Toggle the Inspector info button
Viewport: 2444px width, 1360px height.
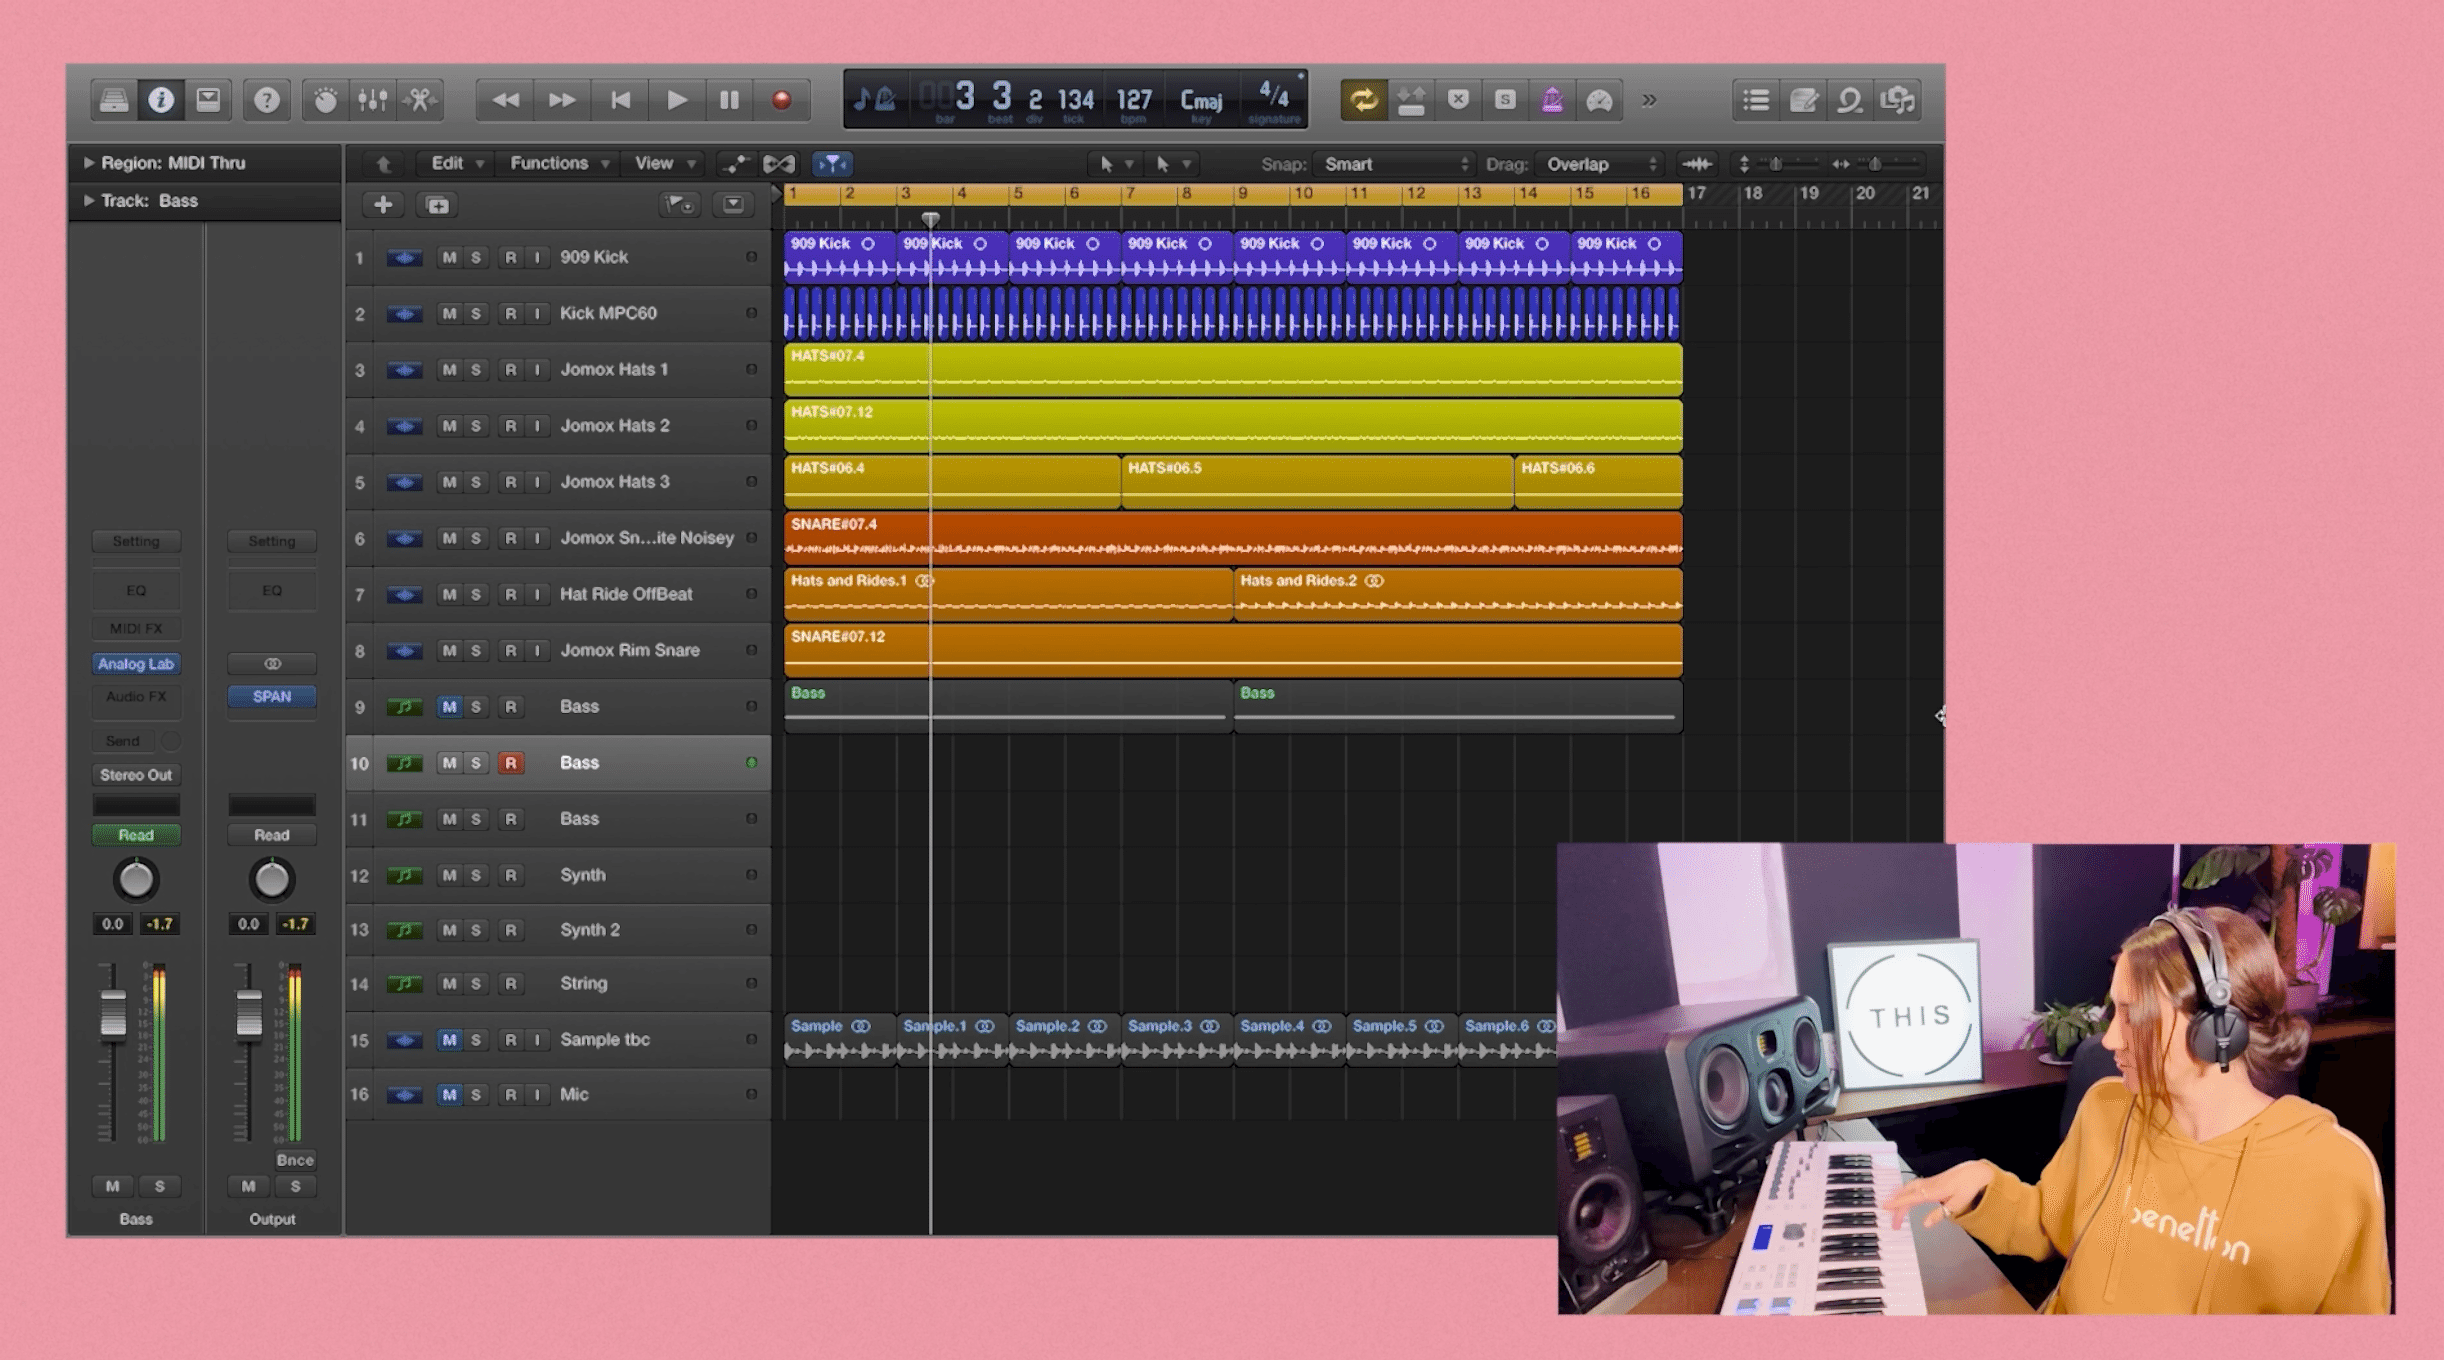(161, 100)
